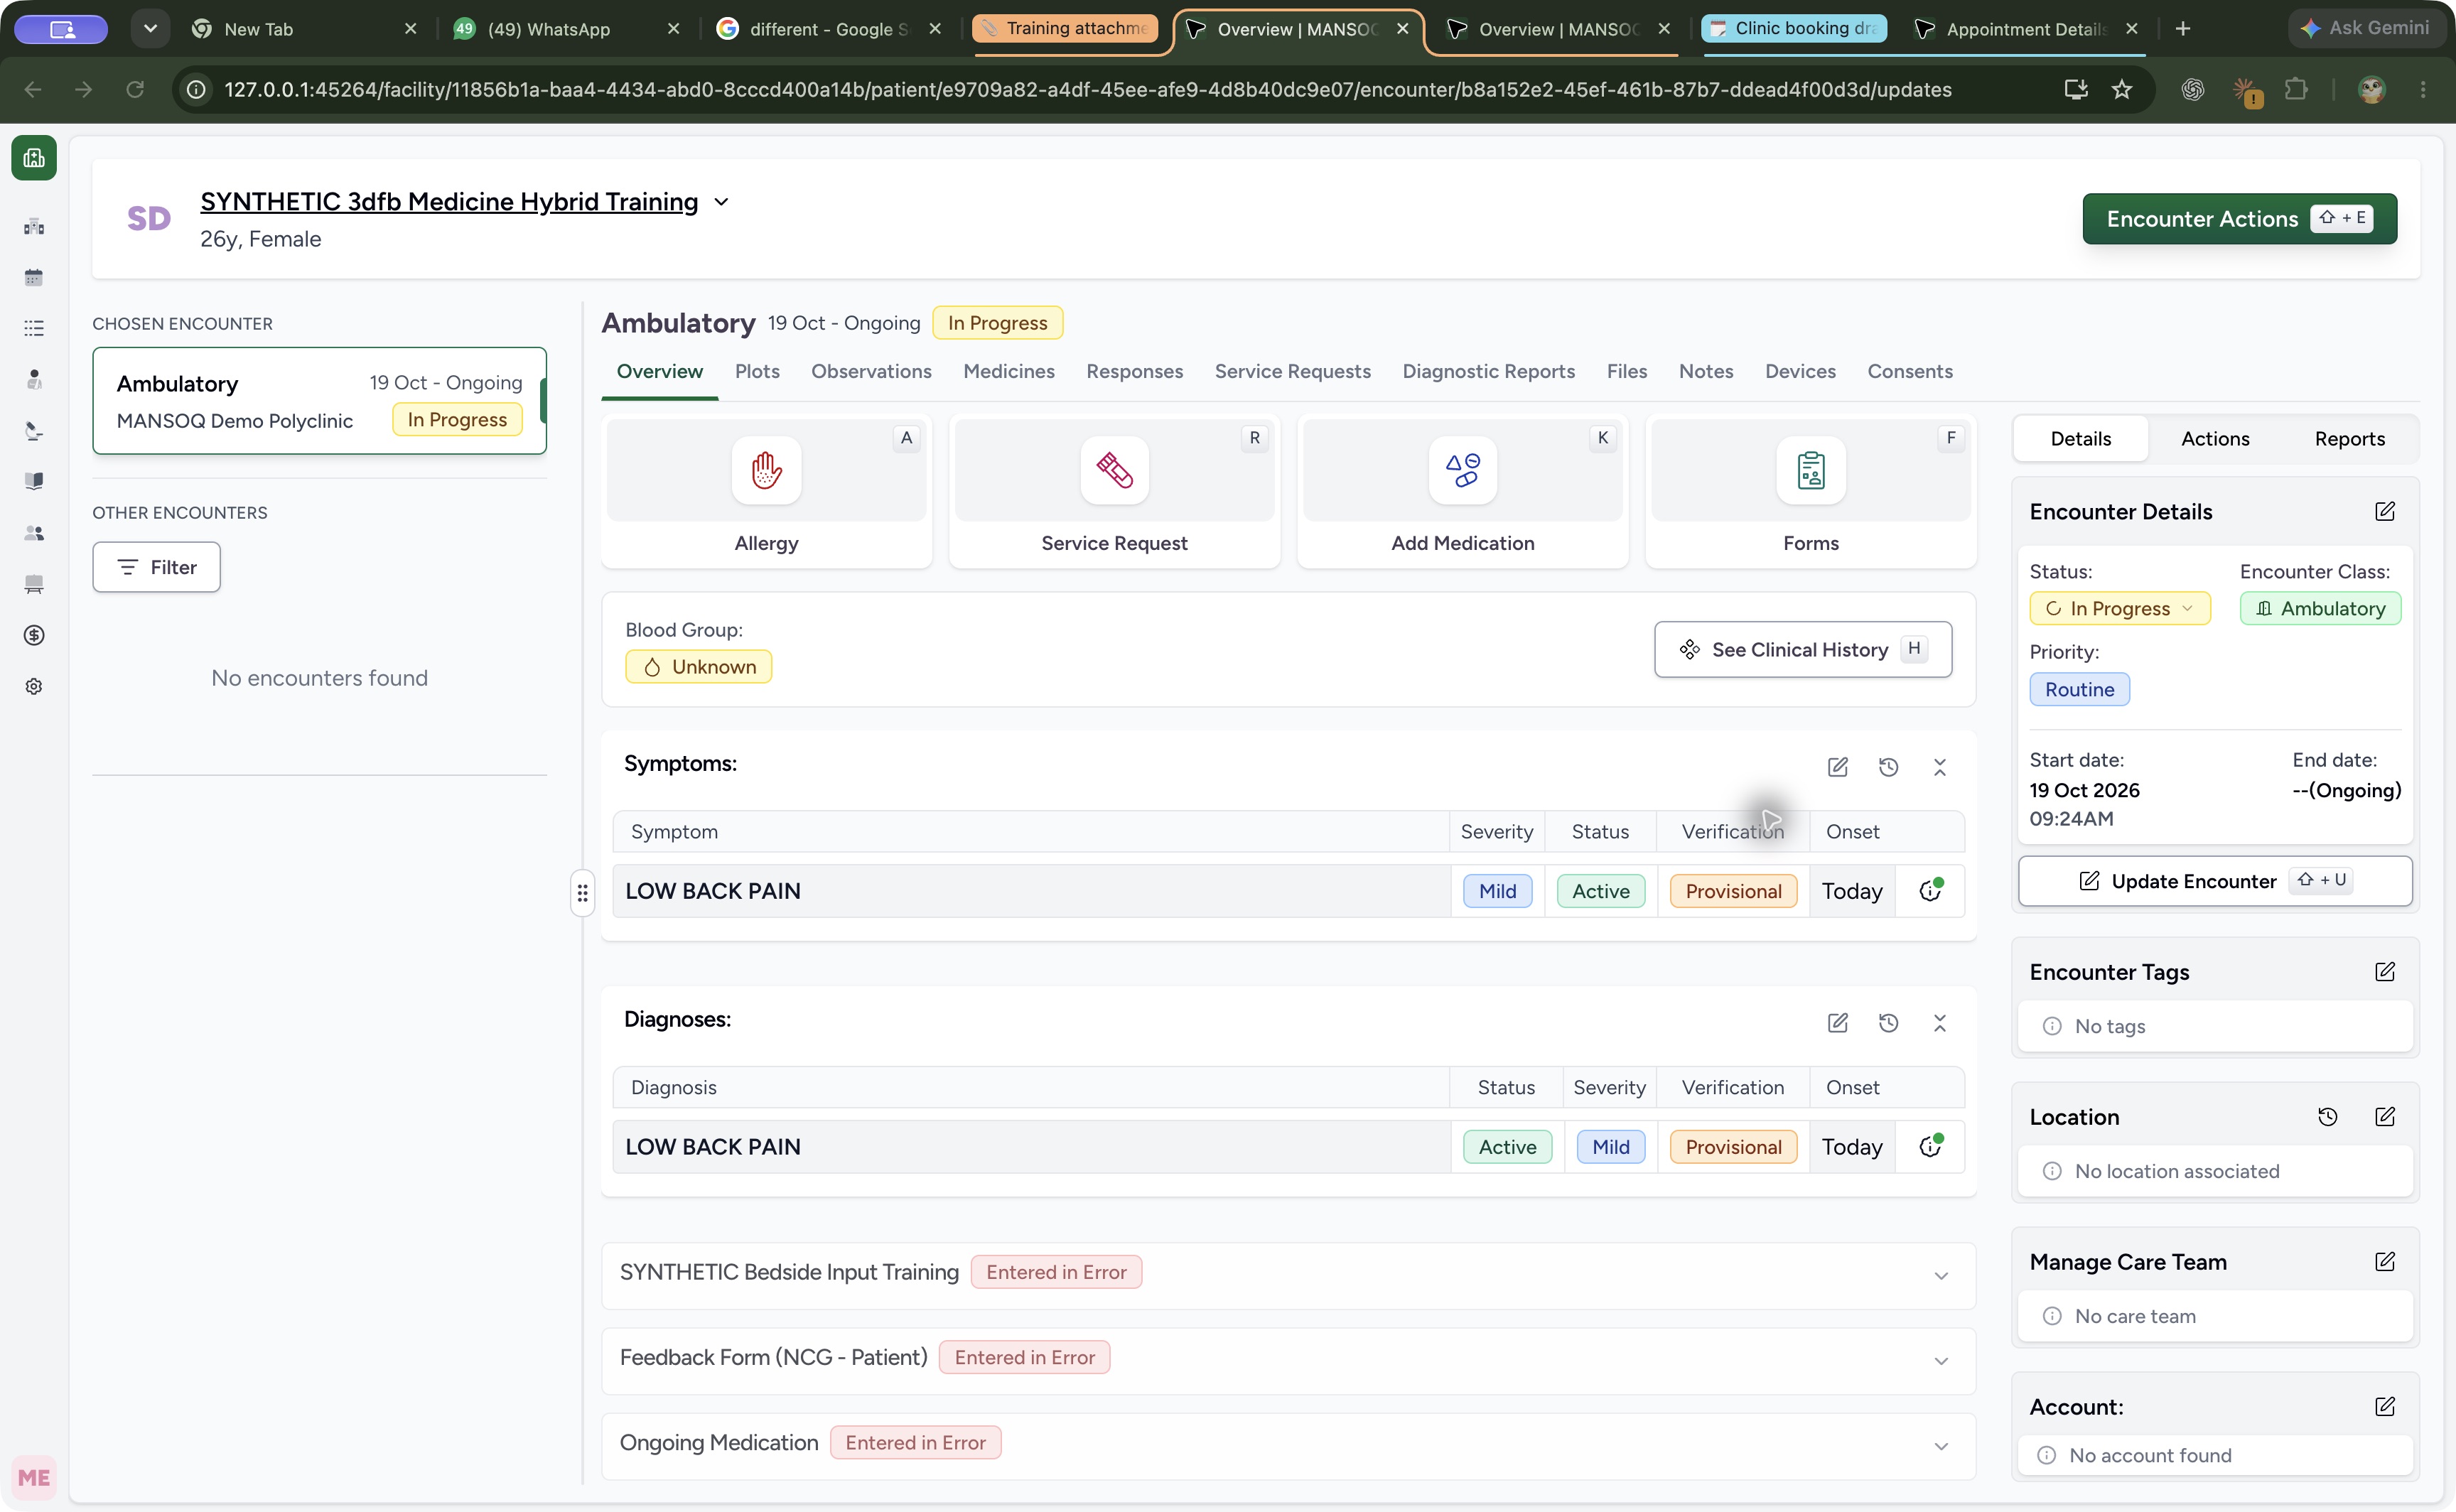2456x1512 pixels.
Task: Collapse the Diagnoses section
Action: pos(1939,1022)
